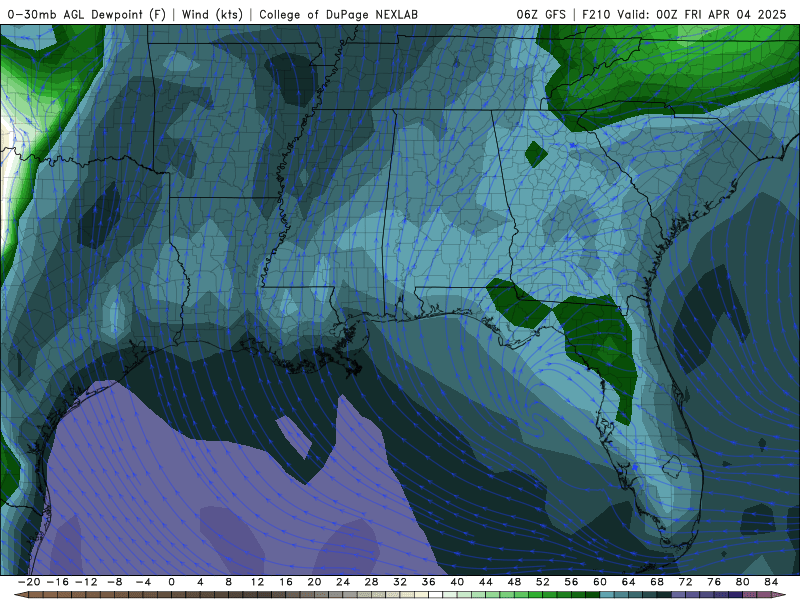Image resolution: width=800 pixels, height=600 pixels.
Task: Click the white color bar swatch below 36
Action: pos(436,595)
